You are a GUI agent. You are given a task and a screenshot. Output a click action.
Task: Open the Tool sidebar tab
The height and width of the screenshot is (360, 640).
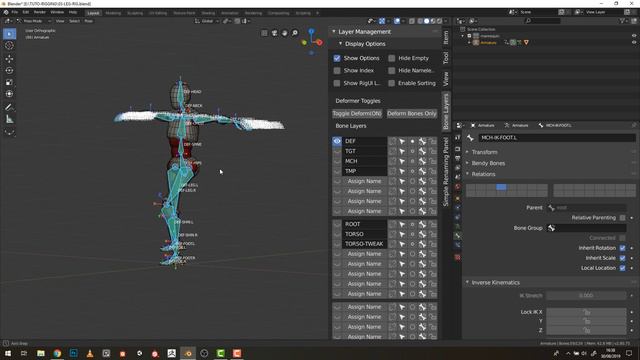[446, 58]
